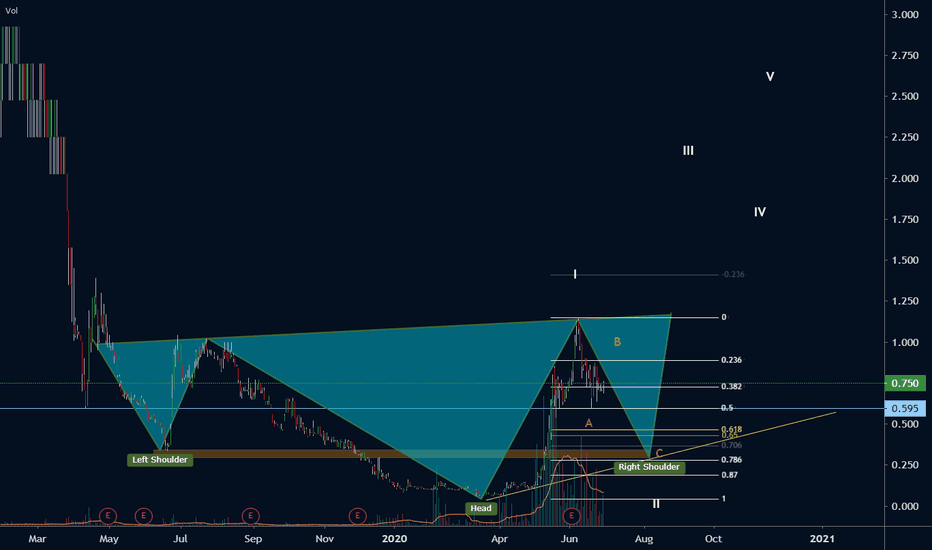Select the Head label
Screen dimensions: 932x550
[x=481, y=508]
